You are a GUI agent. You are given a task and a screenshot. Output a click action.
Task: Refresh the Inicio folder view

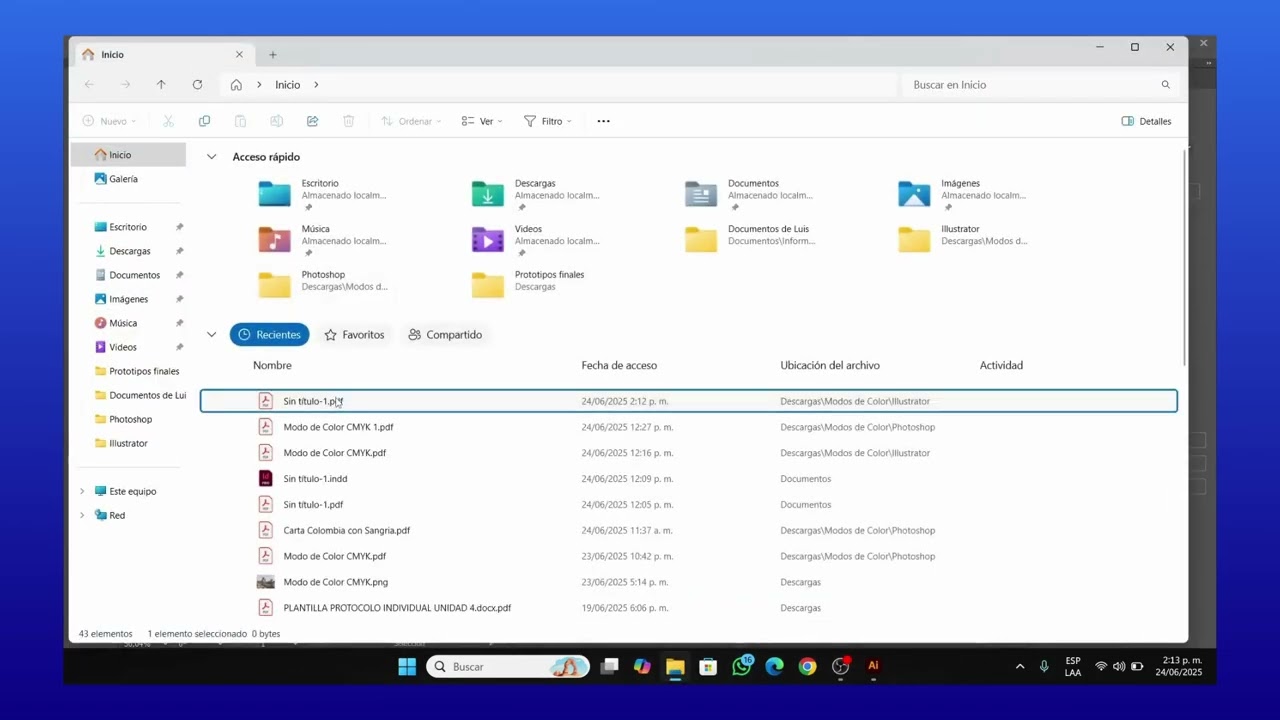click(197, 85)
